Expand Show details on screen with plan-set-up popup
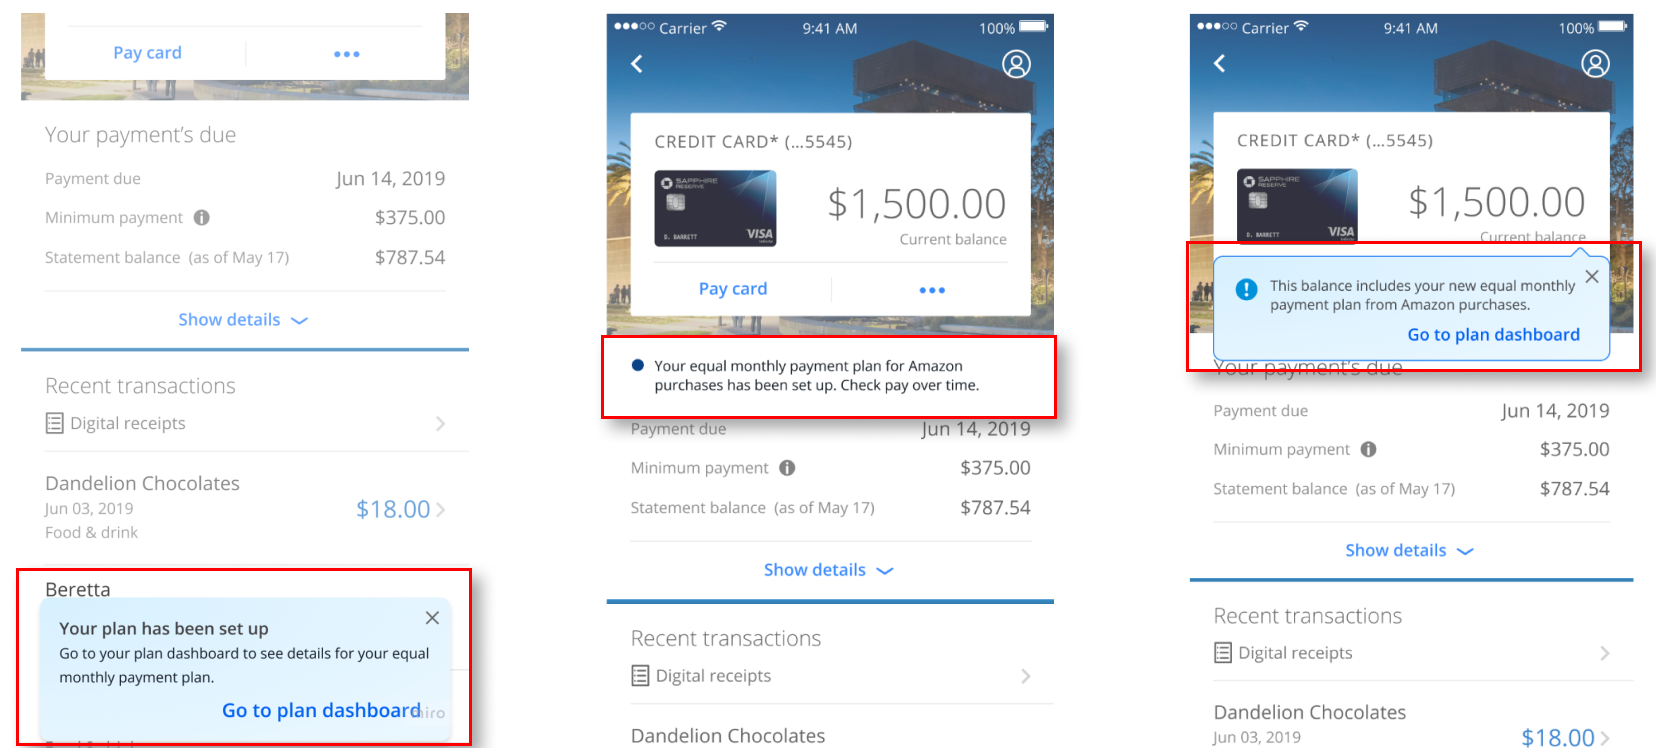Viewport: 1656px width, 748px height. [243, 320]
